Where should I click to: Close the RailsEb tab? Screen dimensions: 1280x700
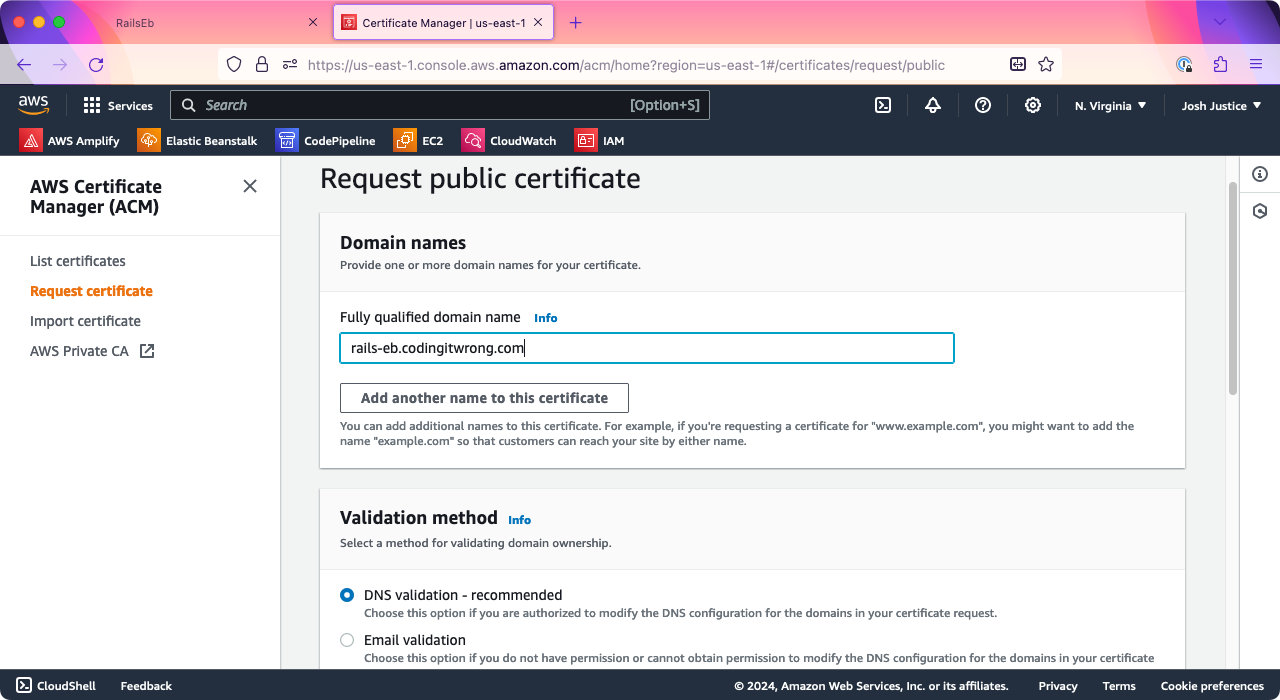click(x=313, y=22)
